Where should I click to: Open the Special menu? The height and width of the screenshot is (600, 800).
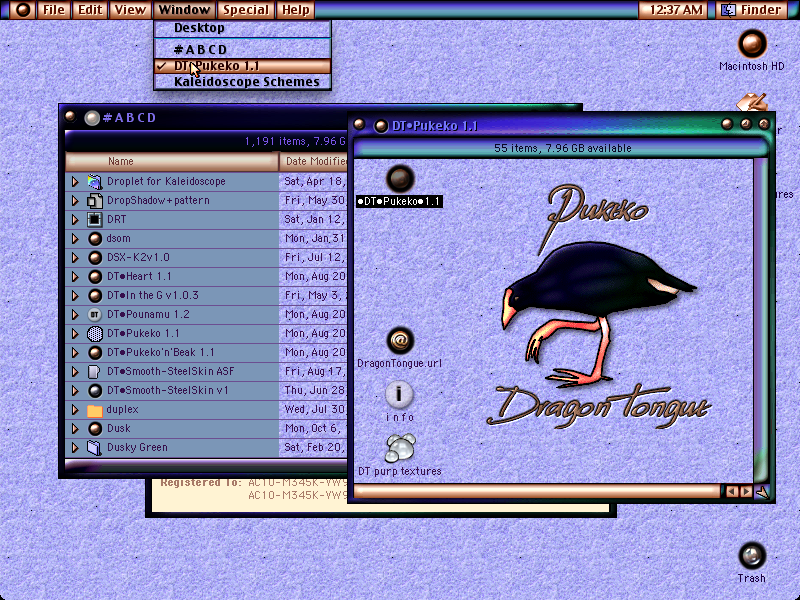click(x=246, y=10)
